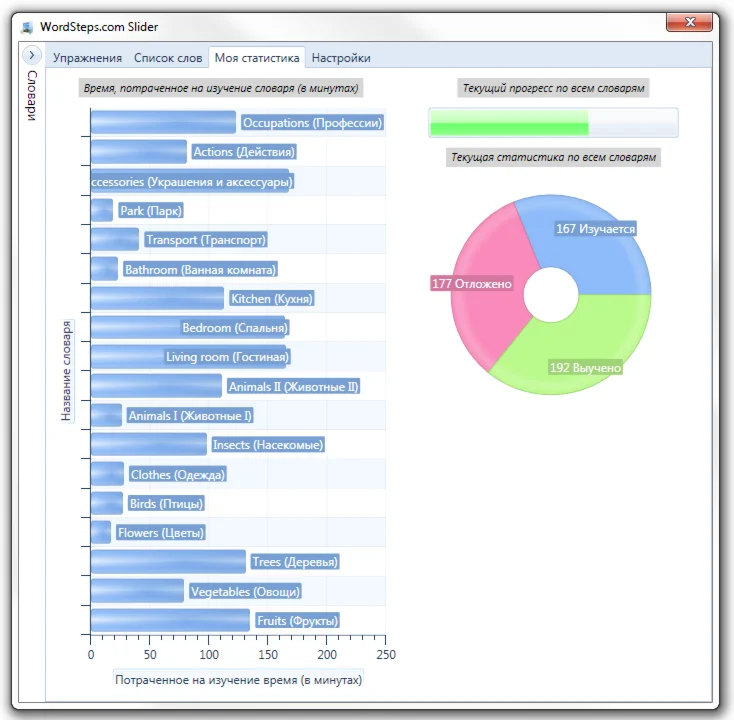Click the Текущая статистика по всем словарям heading
The height and width of the screenshot is (720, 734).
pyautogui.click(x=553, y=157)
